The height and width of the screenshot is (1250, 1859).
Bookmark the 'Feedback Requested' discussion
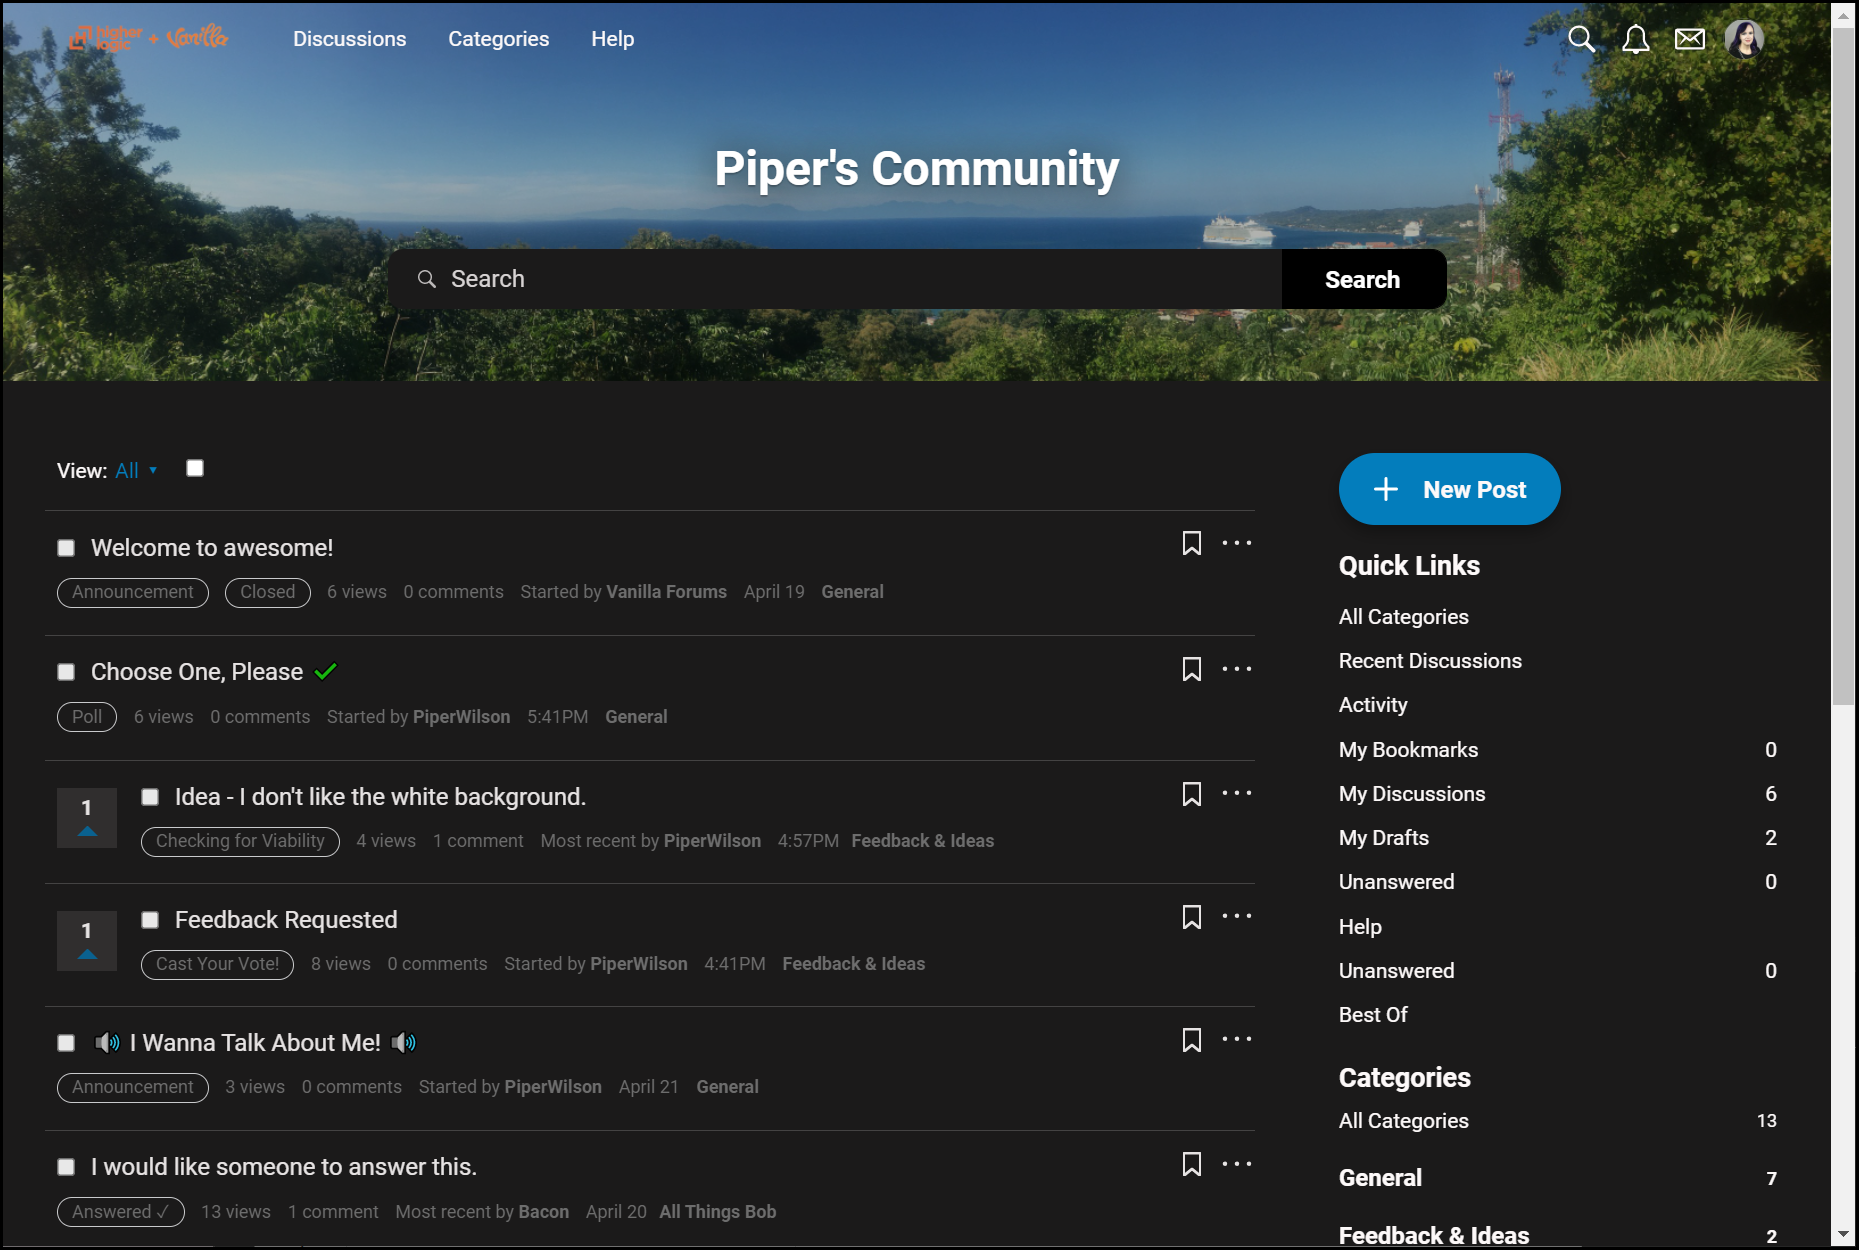coord(1191,917)
